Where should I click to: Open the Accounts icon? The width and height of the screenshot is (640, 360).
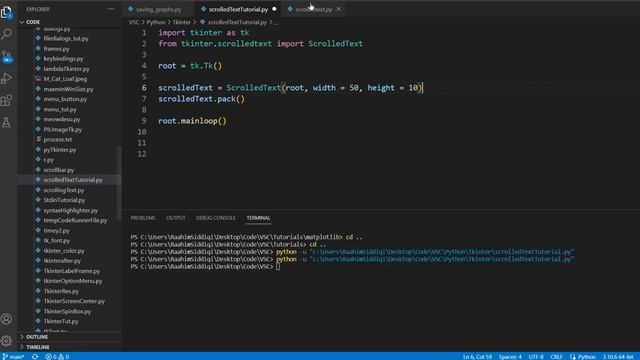click(x=7, y=319)
